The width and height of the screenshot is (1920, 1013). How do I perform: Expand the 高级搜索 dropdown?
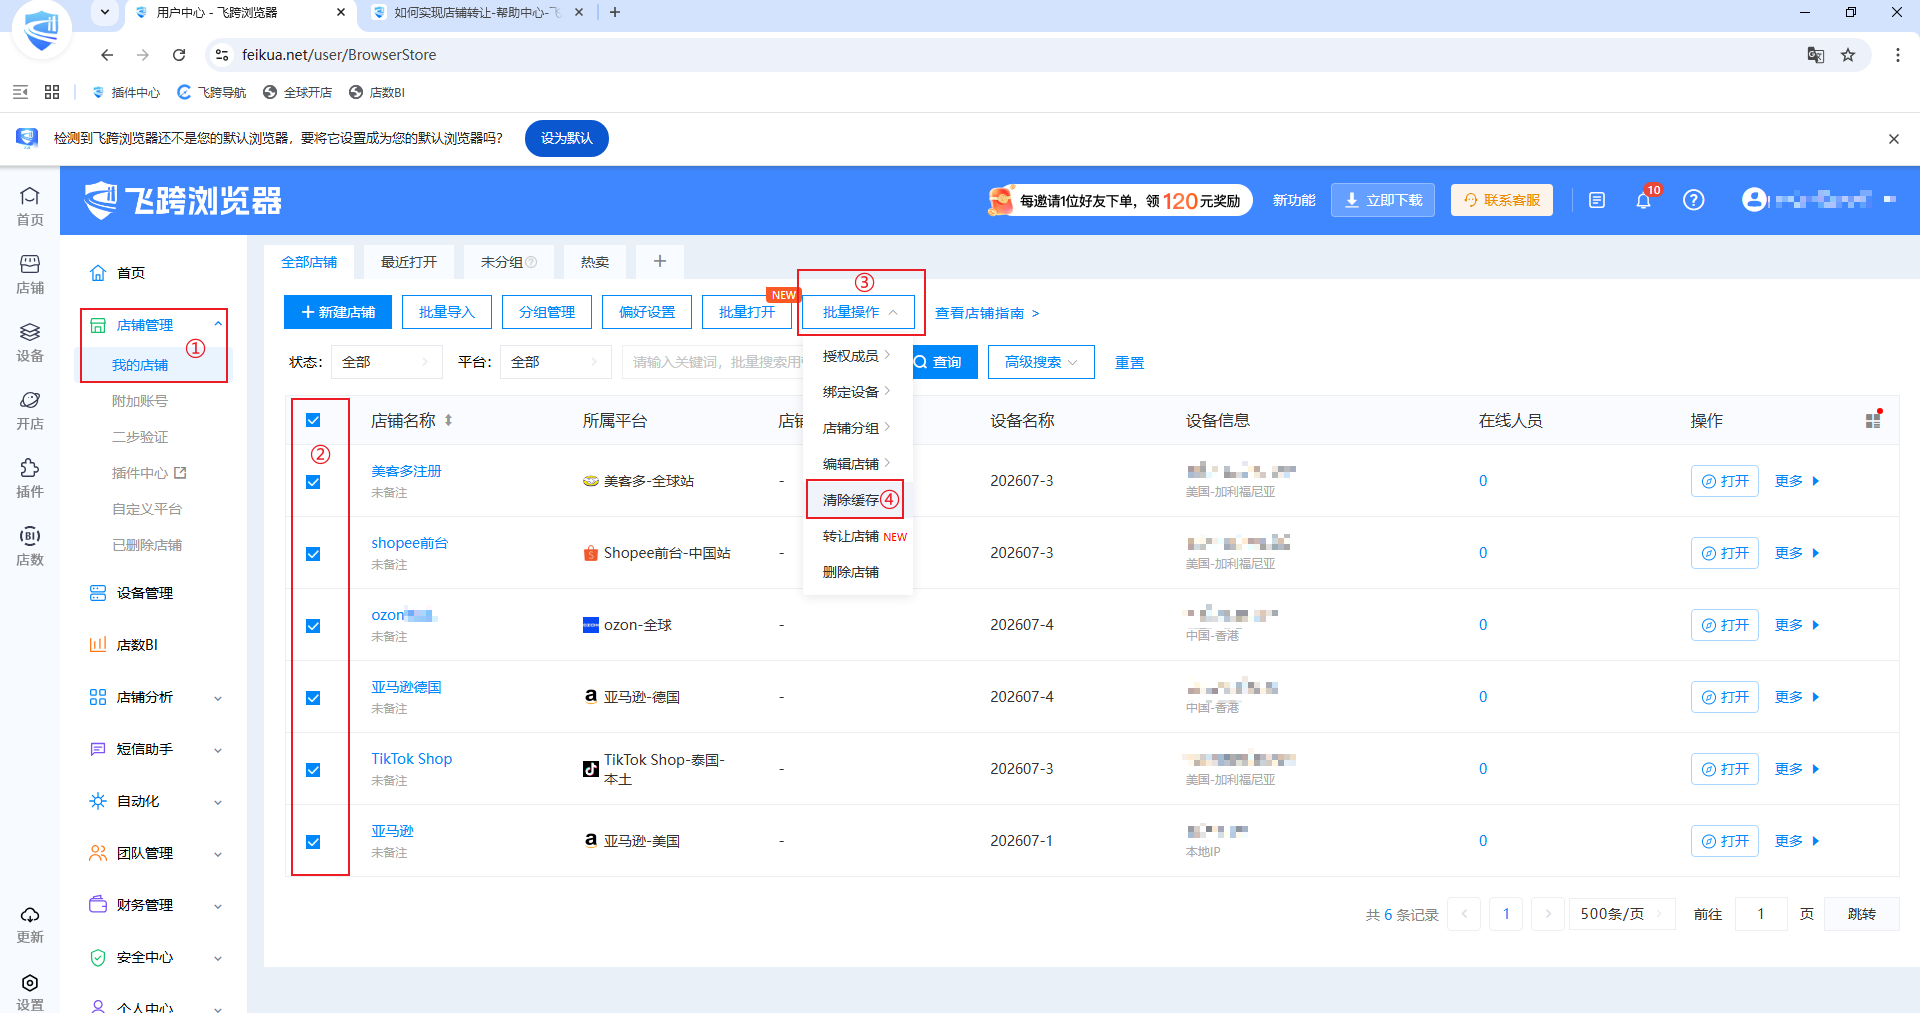(x=1041, y=362)
